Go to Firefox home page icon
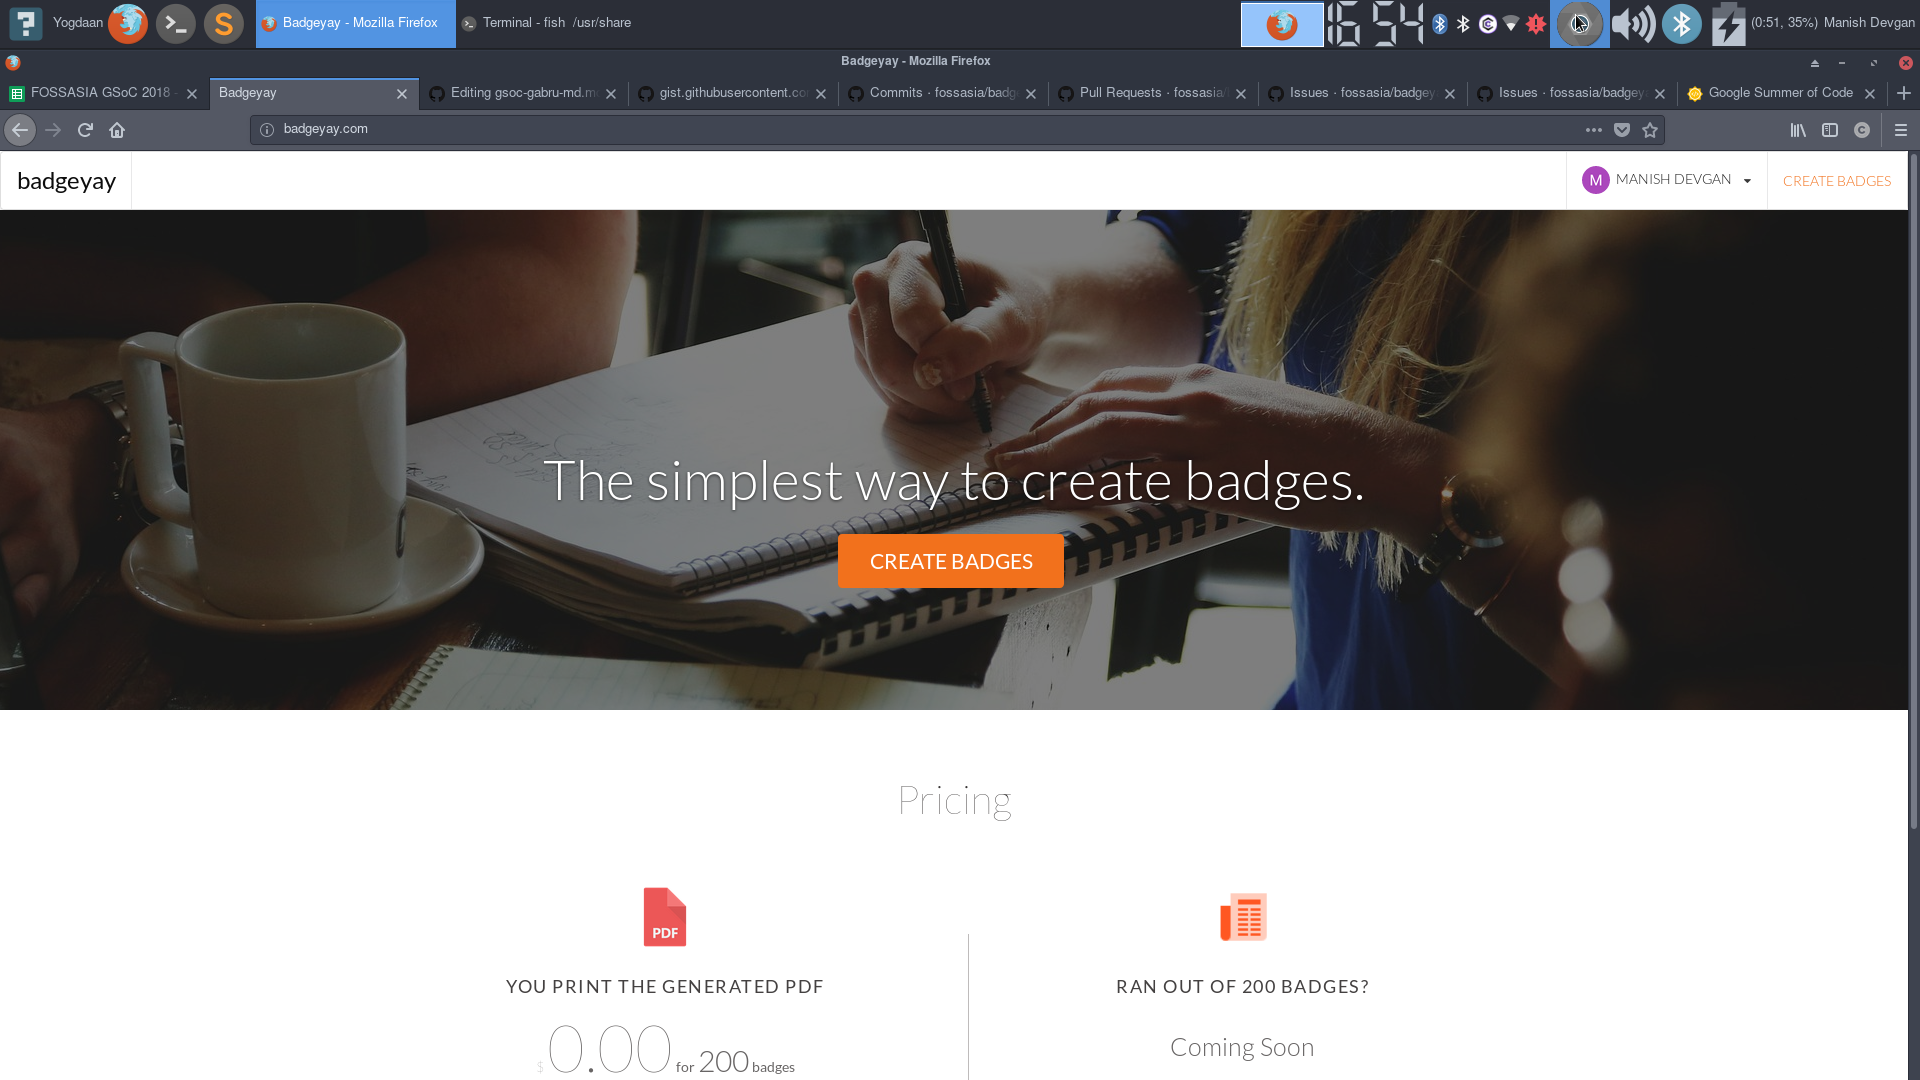Screen dimensions: 1920x1080 117,130
